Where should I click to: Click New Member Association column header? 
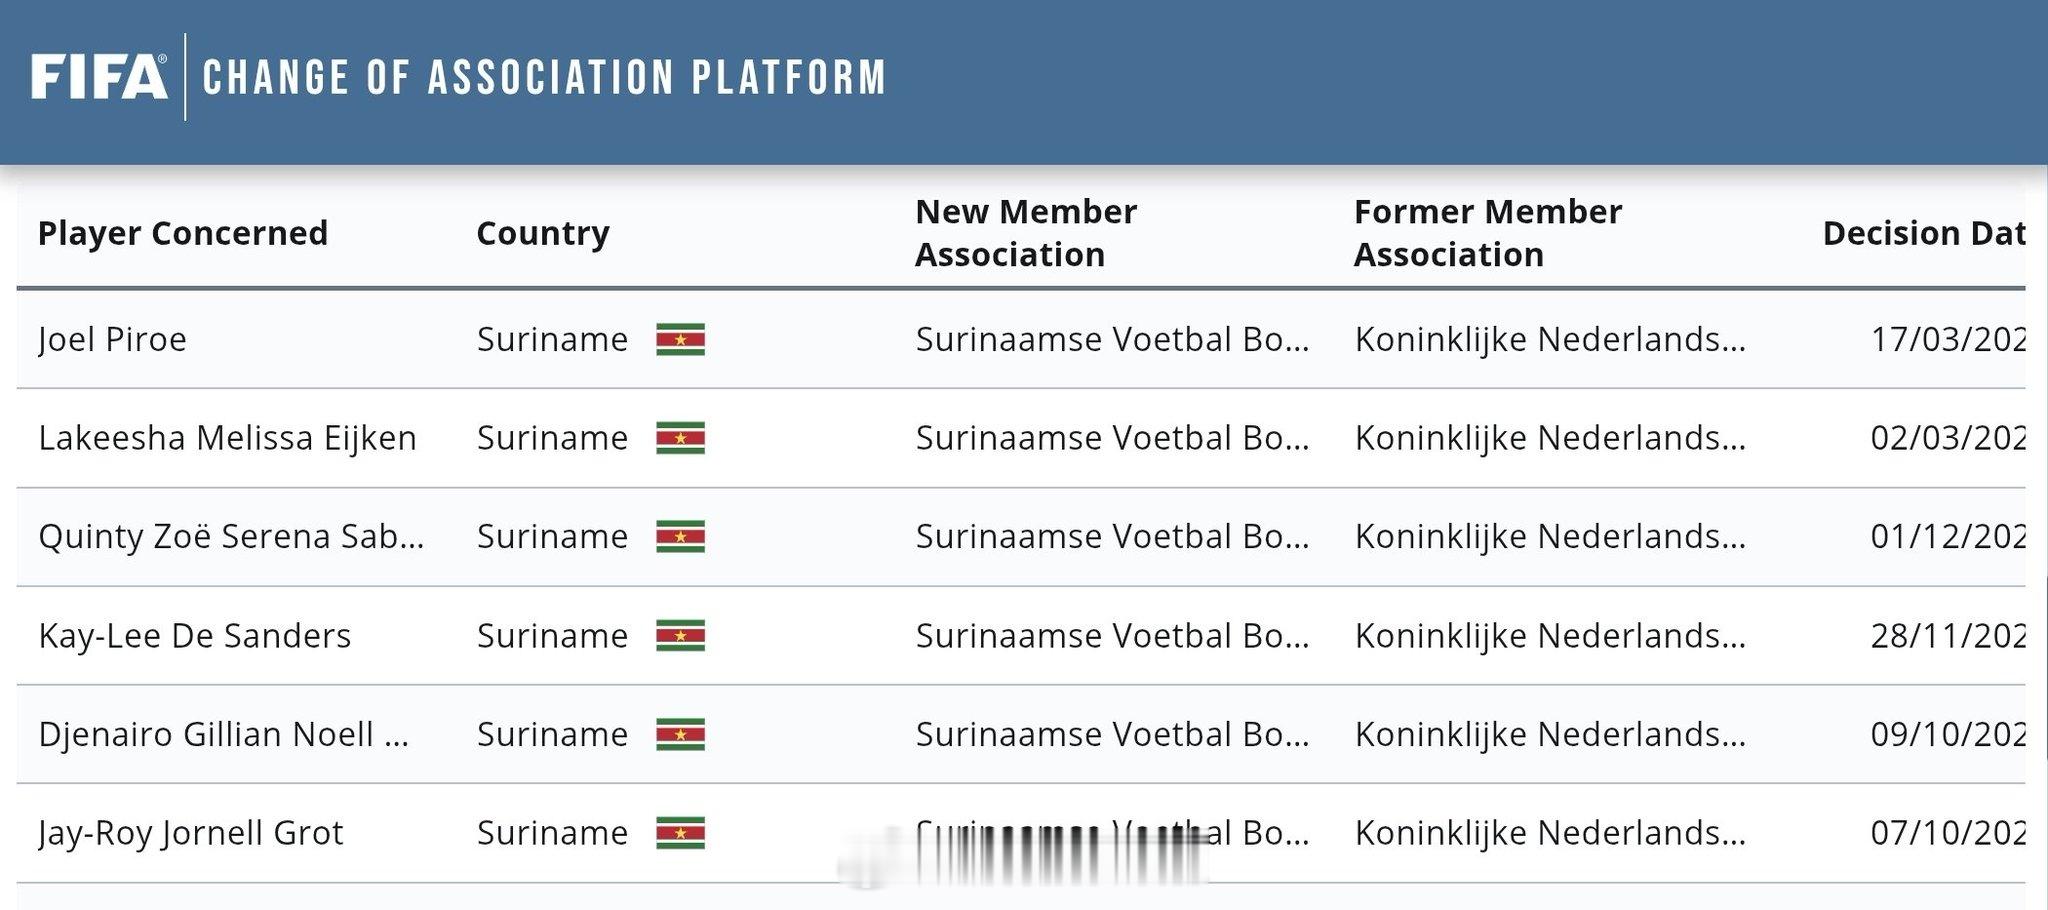(1025, 233)
